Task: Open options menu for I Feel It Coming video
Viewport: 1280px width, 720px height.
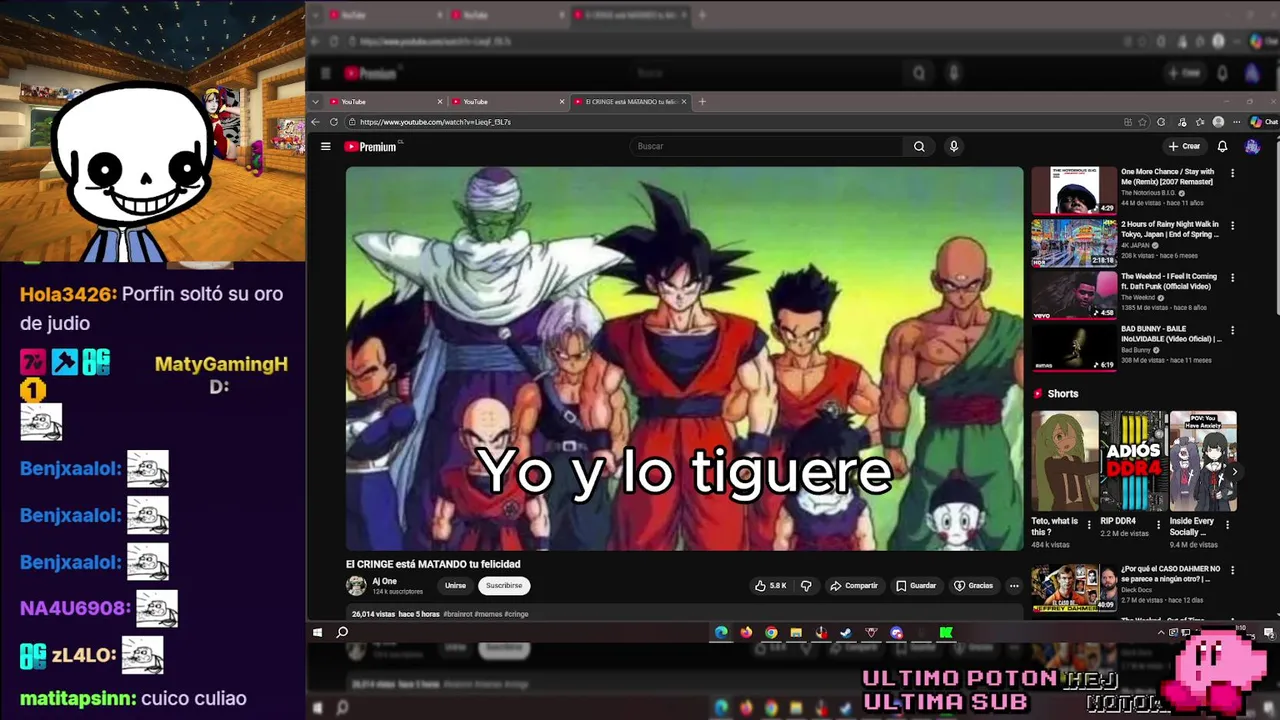Action: pyautogui.click(x=1232, y=278)
